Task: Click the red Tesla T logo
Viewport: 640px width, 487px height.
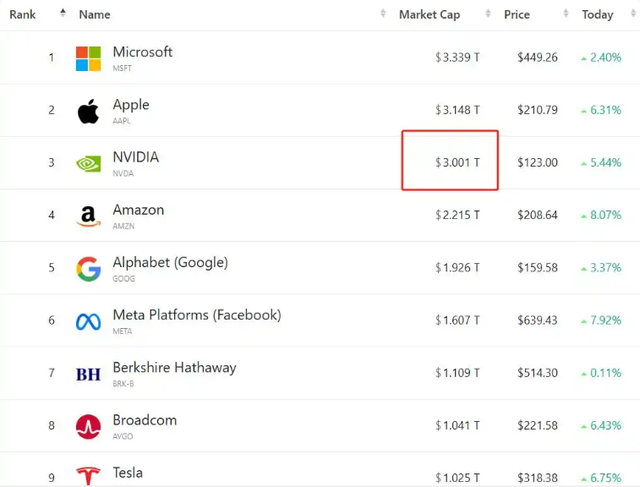Action: click(x=88, y=476)
